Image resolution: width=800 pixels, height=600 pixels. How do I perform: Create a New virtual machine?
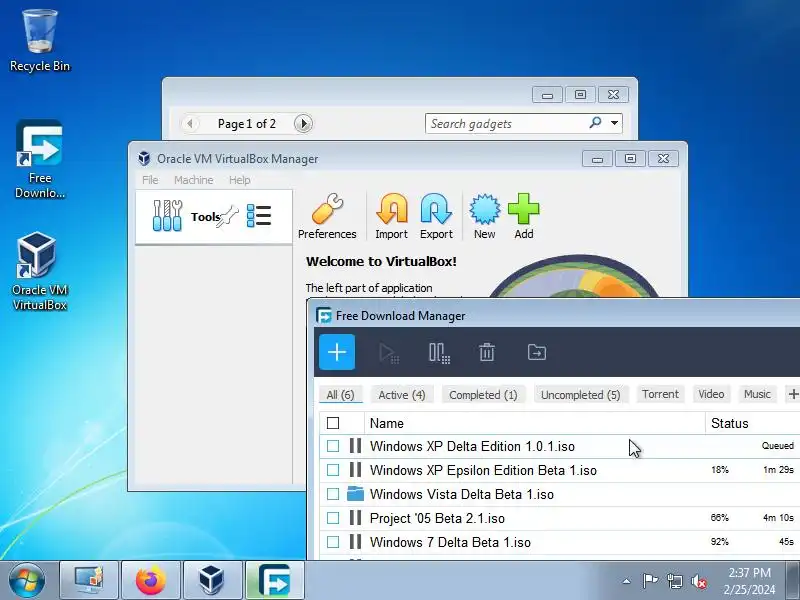coord(484,216)
